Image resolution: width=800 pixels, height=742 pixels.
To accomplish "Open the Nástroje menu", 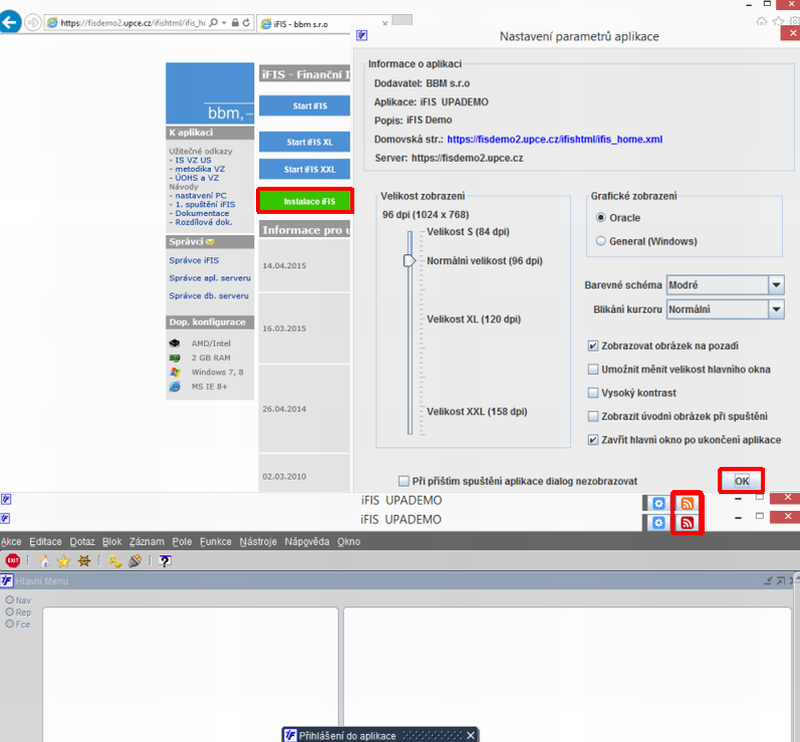I will [258, 541].
